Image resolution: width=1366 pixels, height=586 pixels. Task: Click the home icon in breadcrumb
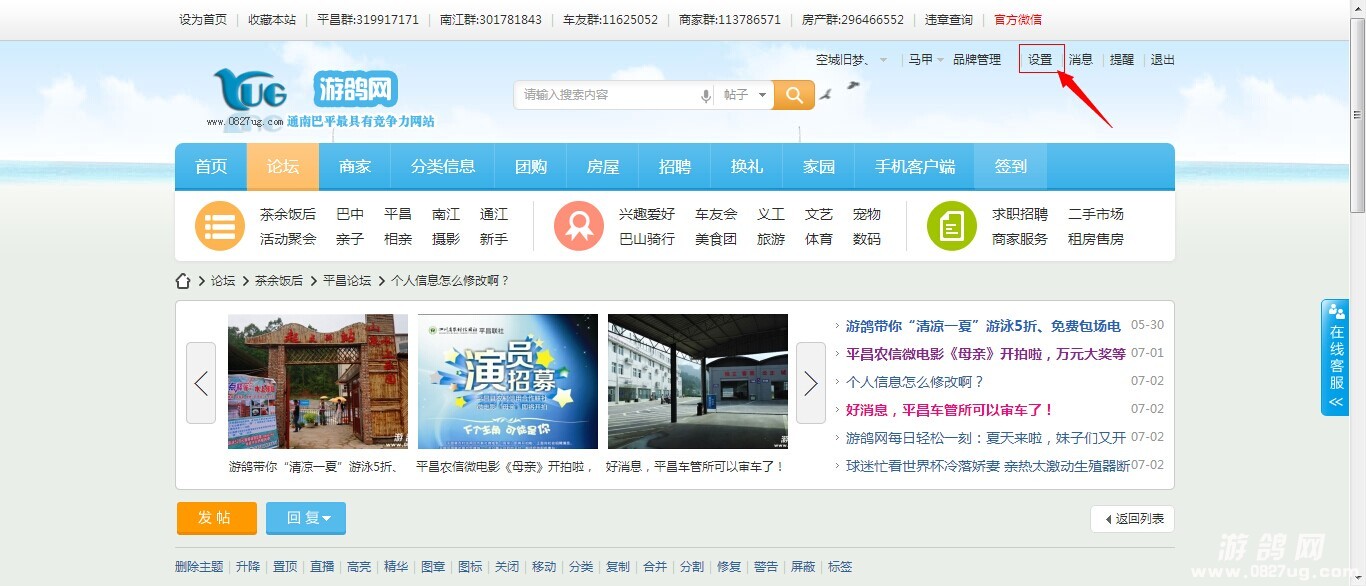point(183,281)
